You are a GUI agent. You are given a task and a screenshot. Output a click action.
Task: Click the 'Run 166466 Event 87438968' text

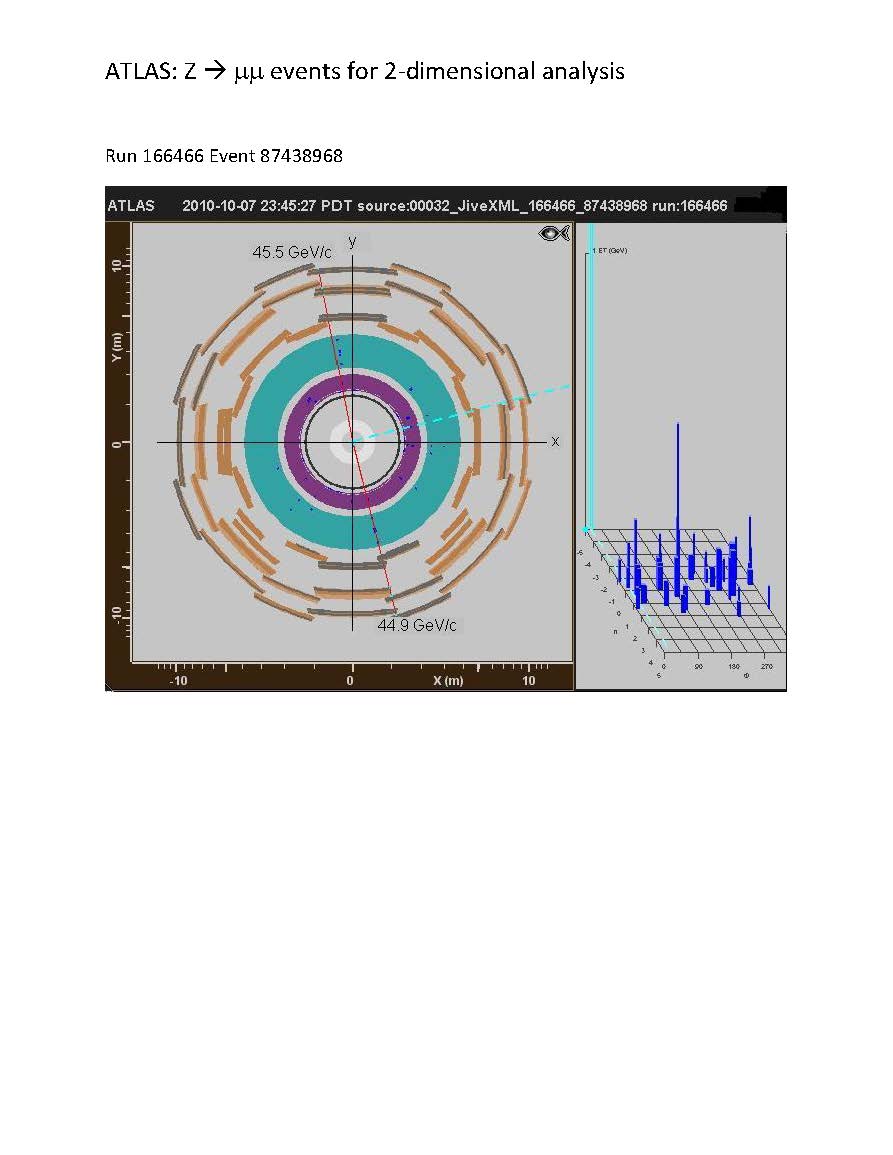coord(224,156)
